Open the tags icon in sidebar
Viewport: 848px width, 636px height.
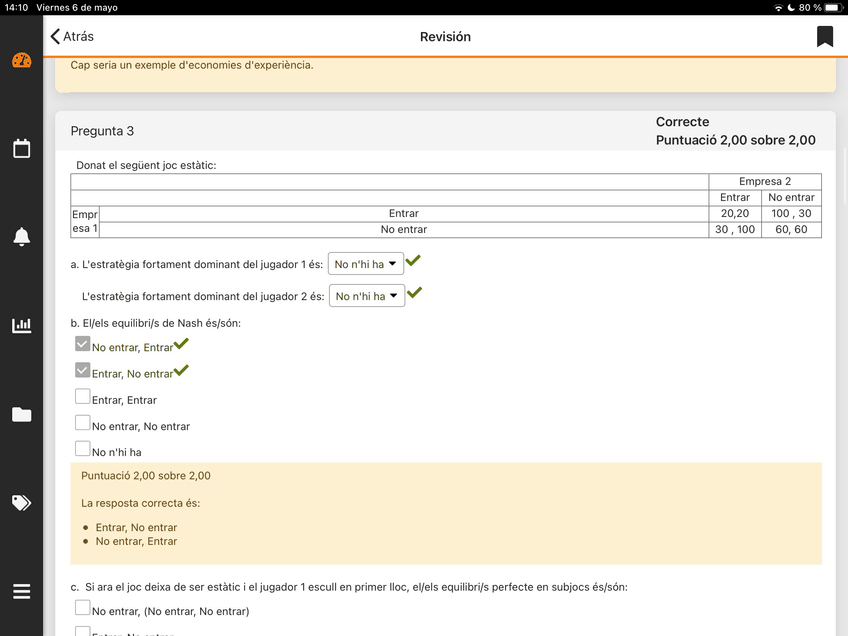tap(21, 502)
